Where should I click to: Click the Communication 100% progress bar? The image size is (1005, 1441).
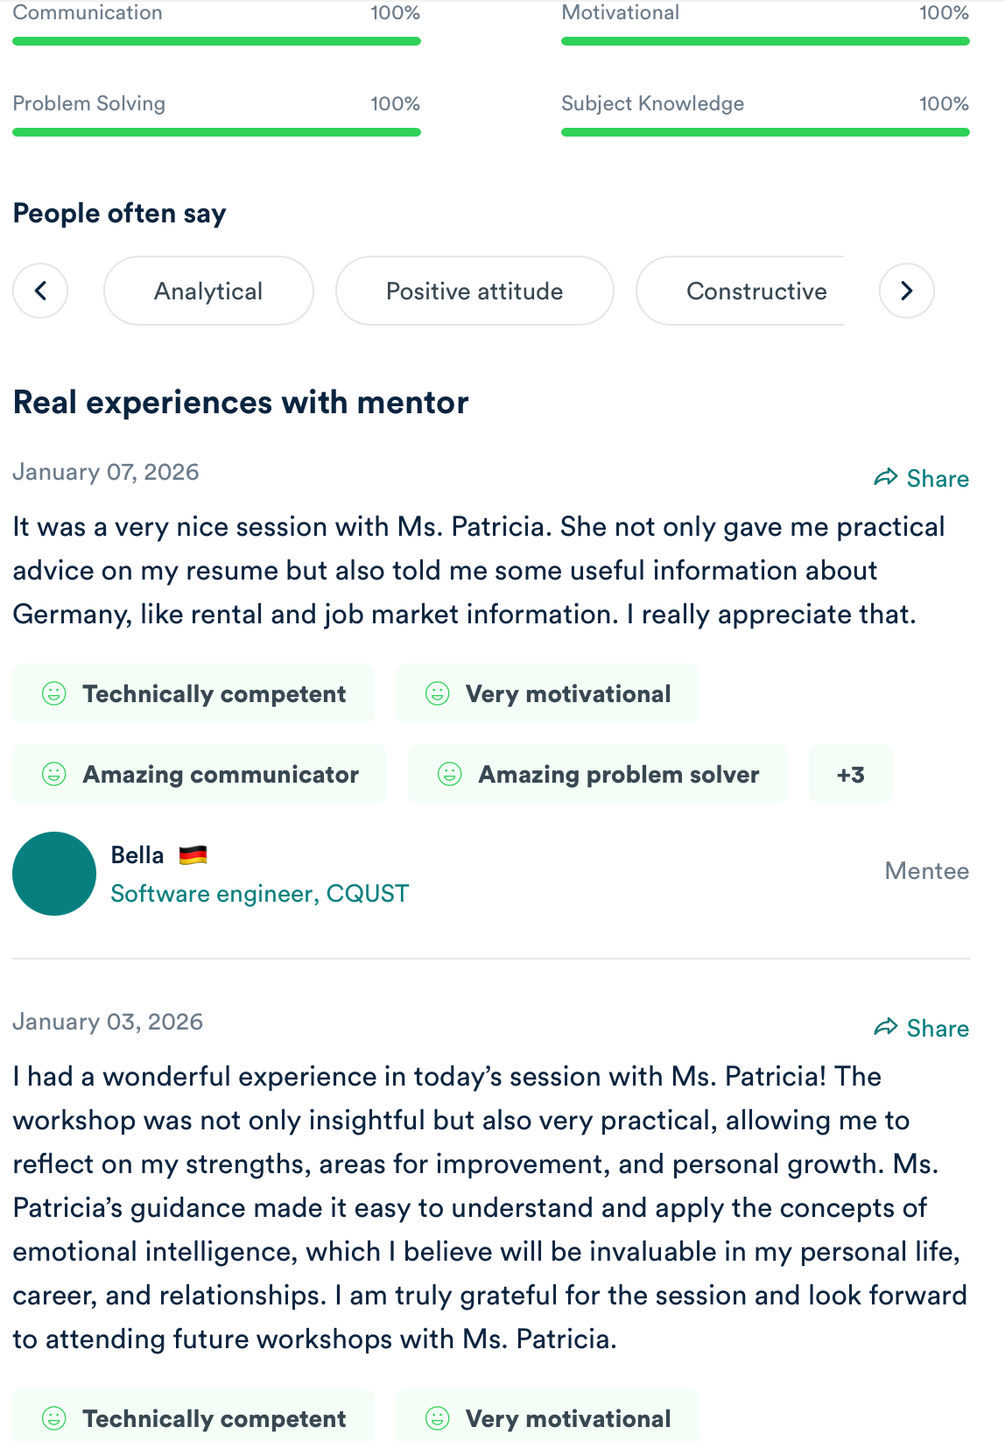(x=216, y=41)
